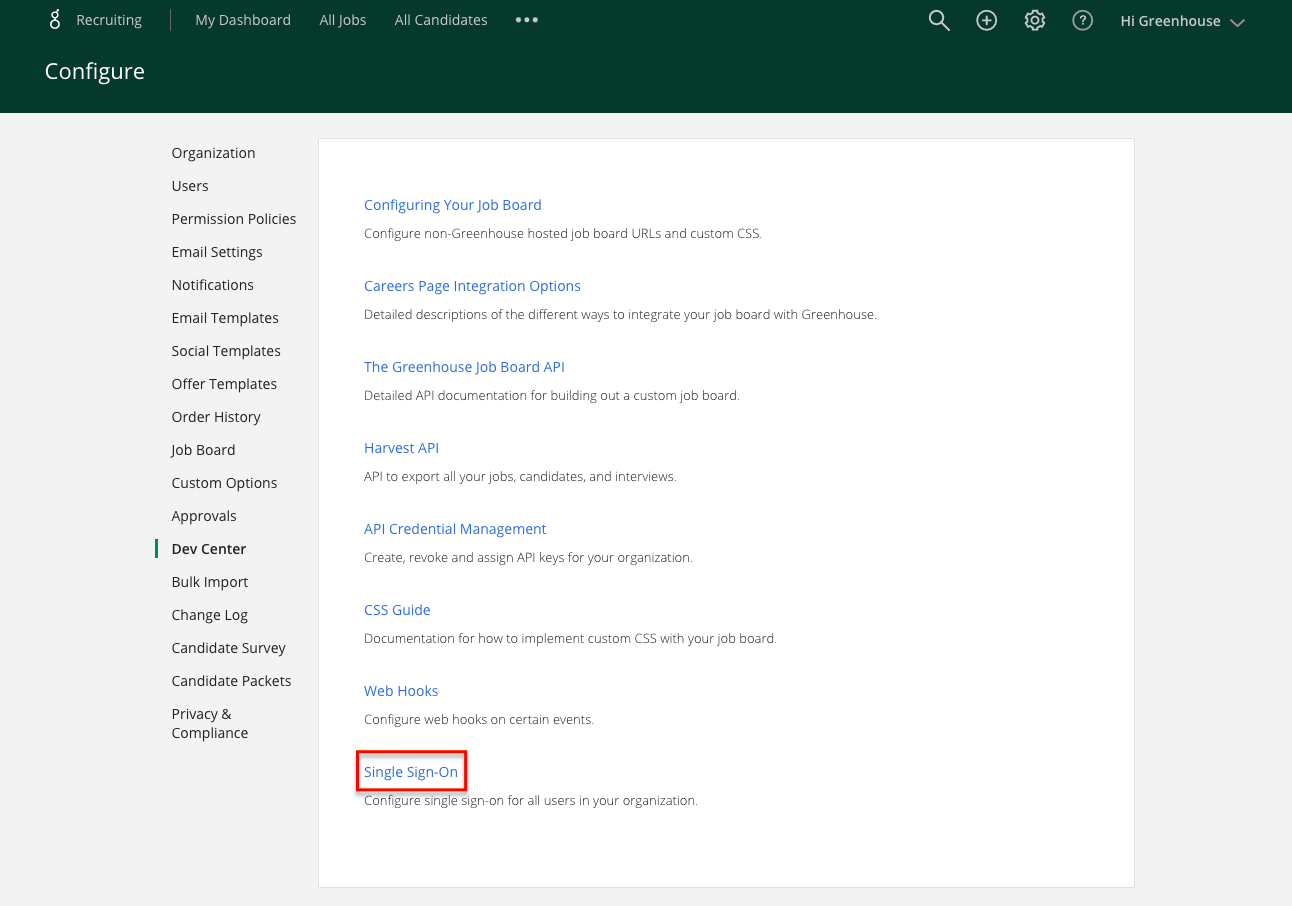Open the search magnifier icon
The height and width of the screenshot is (906, 1292).
938,20
